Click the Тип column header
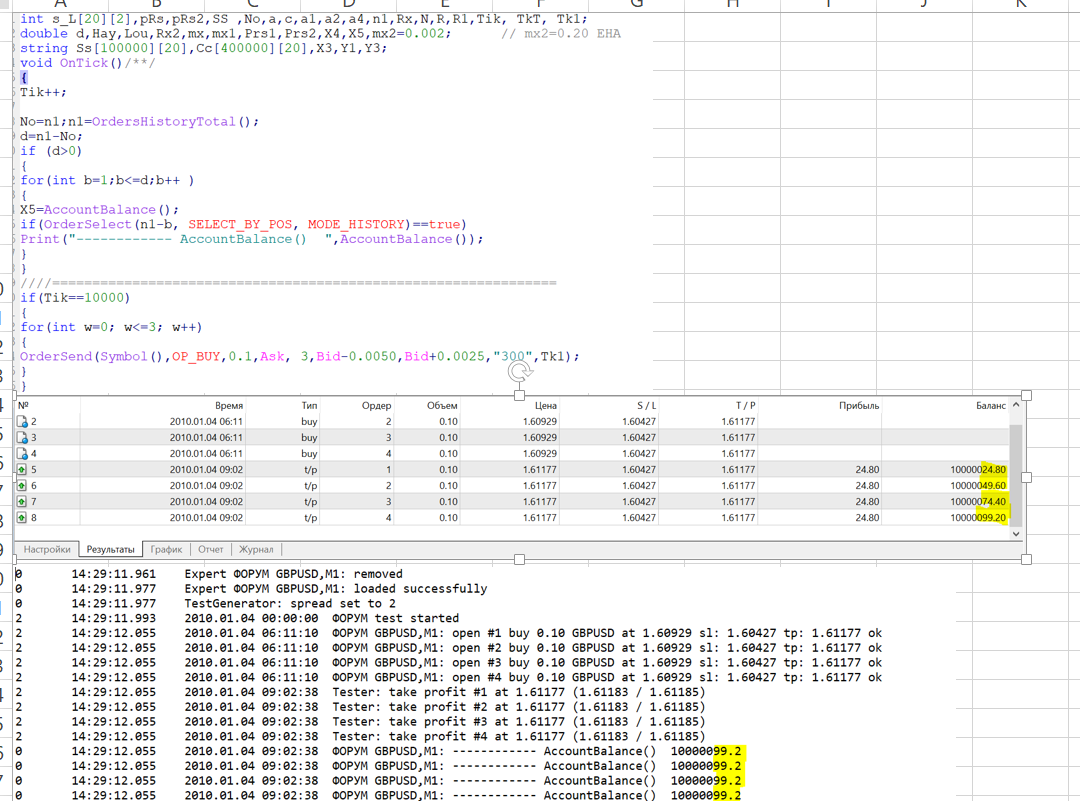 [x=309, y=406]
